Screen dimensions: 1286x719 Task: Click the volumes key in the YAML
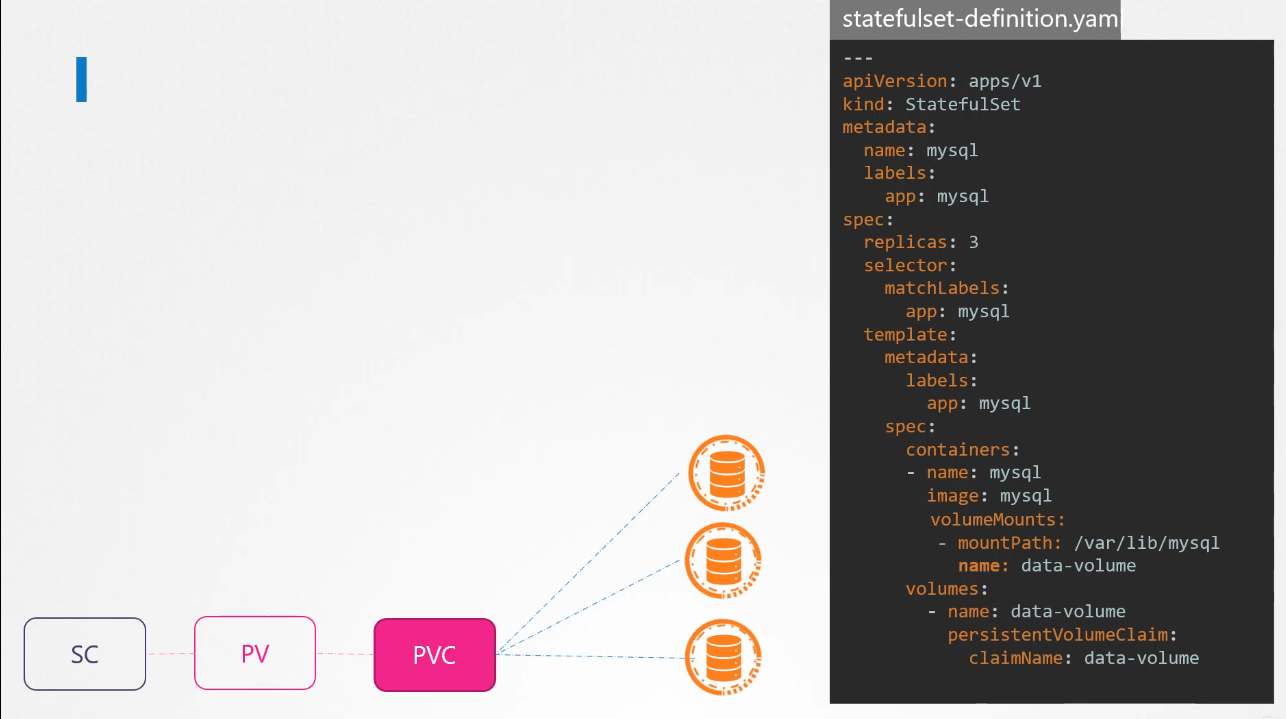[x=946, y=588]
